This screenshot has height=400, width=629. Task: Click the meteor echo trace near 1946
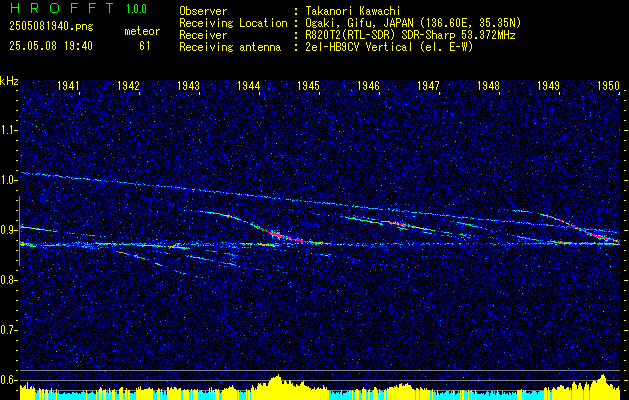[x=401, y=225]
